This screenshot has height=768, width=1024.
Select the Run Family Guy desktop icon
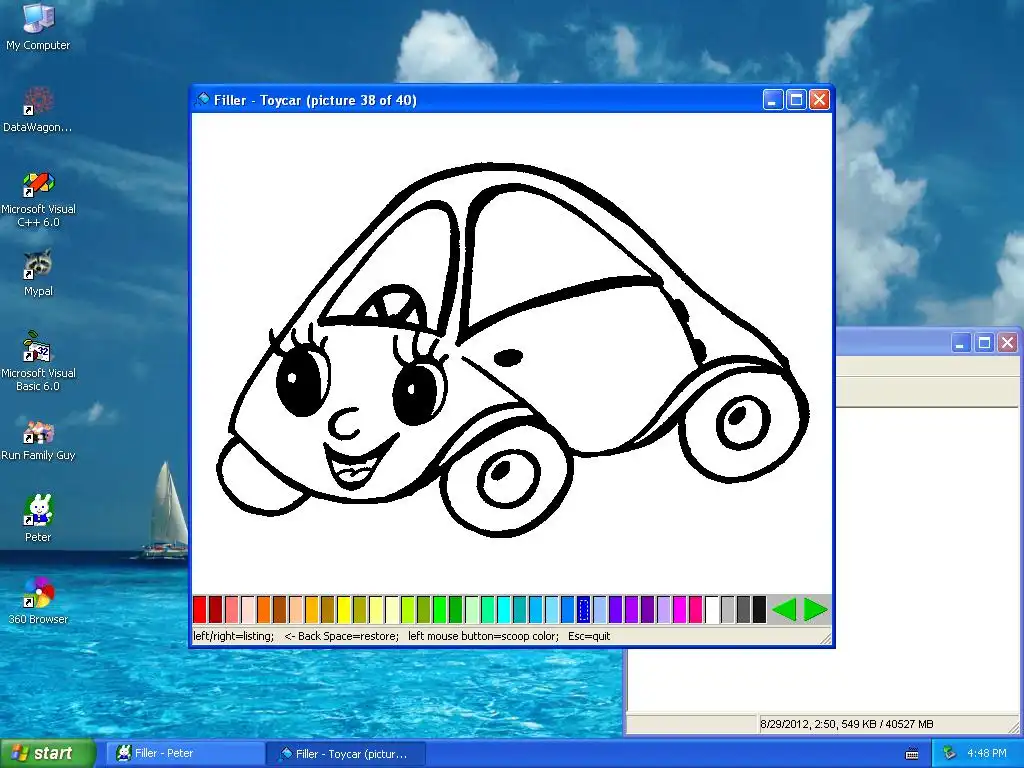tap(38, 441)
